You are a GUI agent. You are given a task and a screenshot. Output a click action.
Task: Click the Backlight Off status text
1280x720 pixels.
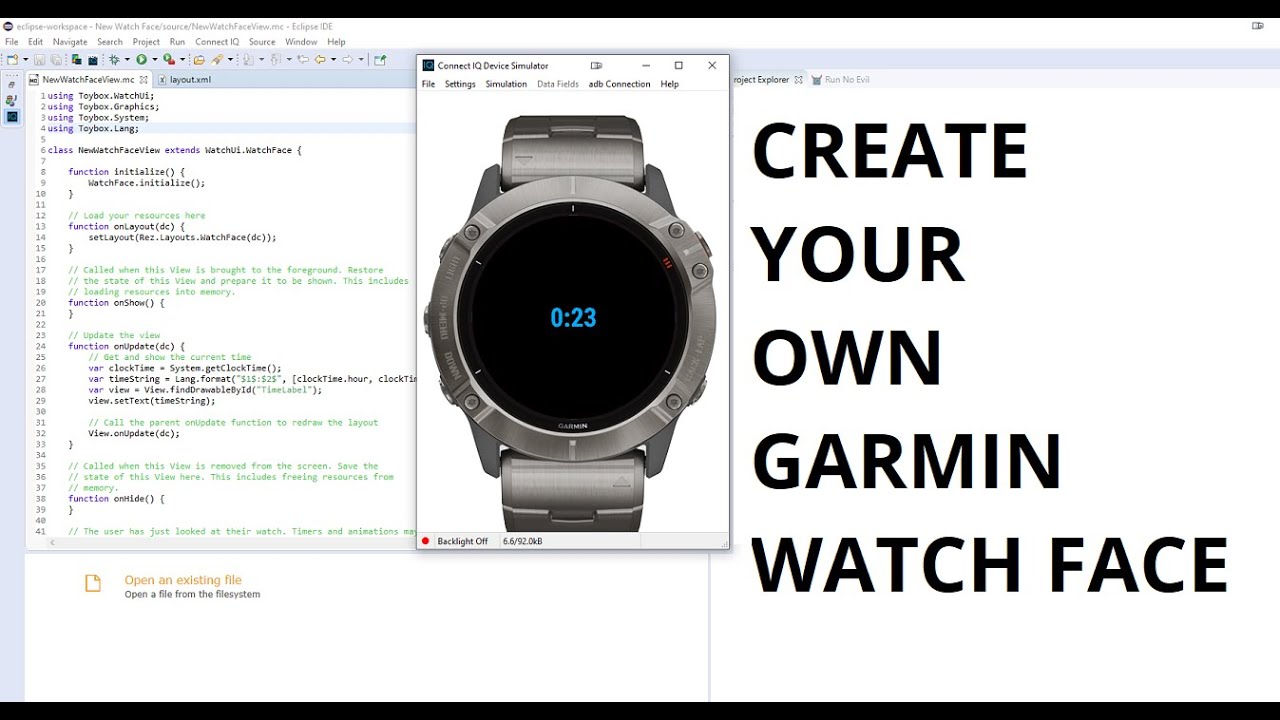462,541
